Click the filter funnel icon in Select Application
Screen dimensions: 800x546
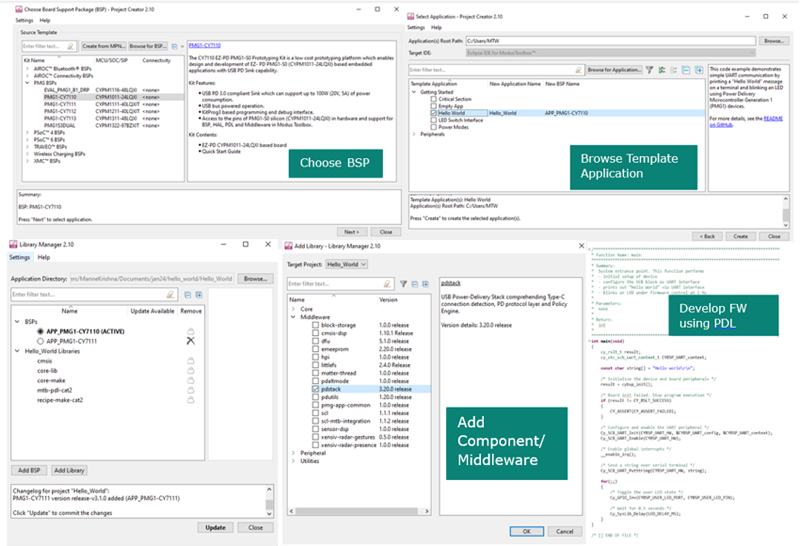click(x=649, y=70)
